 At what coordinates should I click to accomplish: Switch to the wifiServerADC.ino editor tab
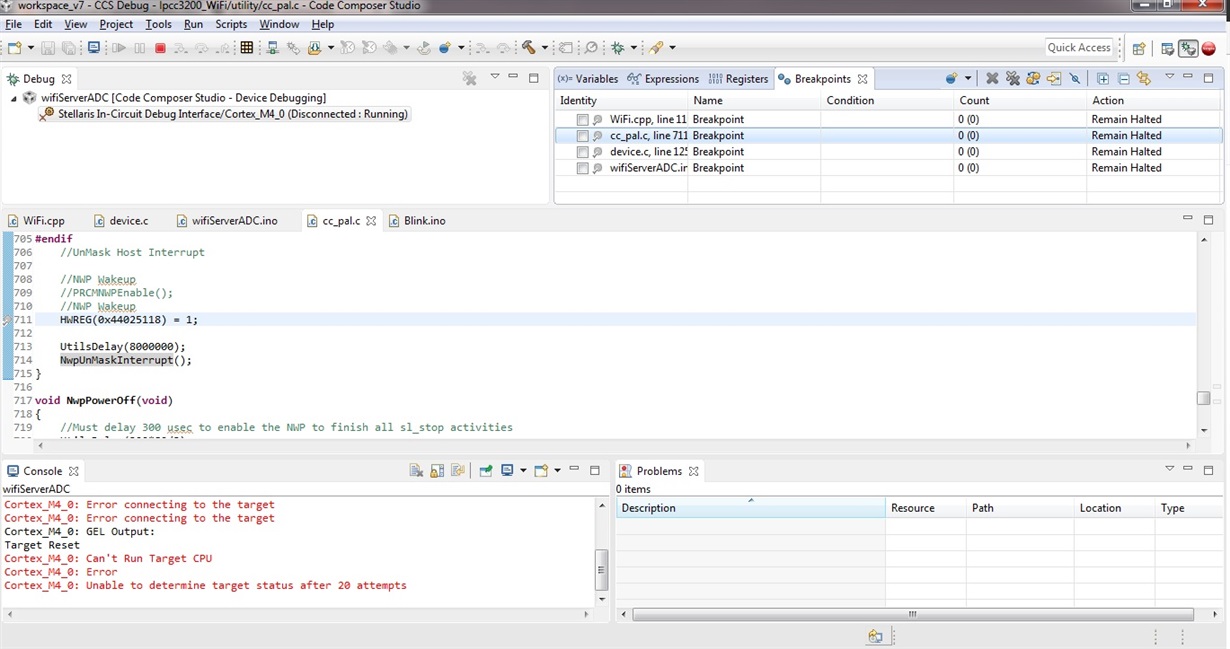234,220
